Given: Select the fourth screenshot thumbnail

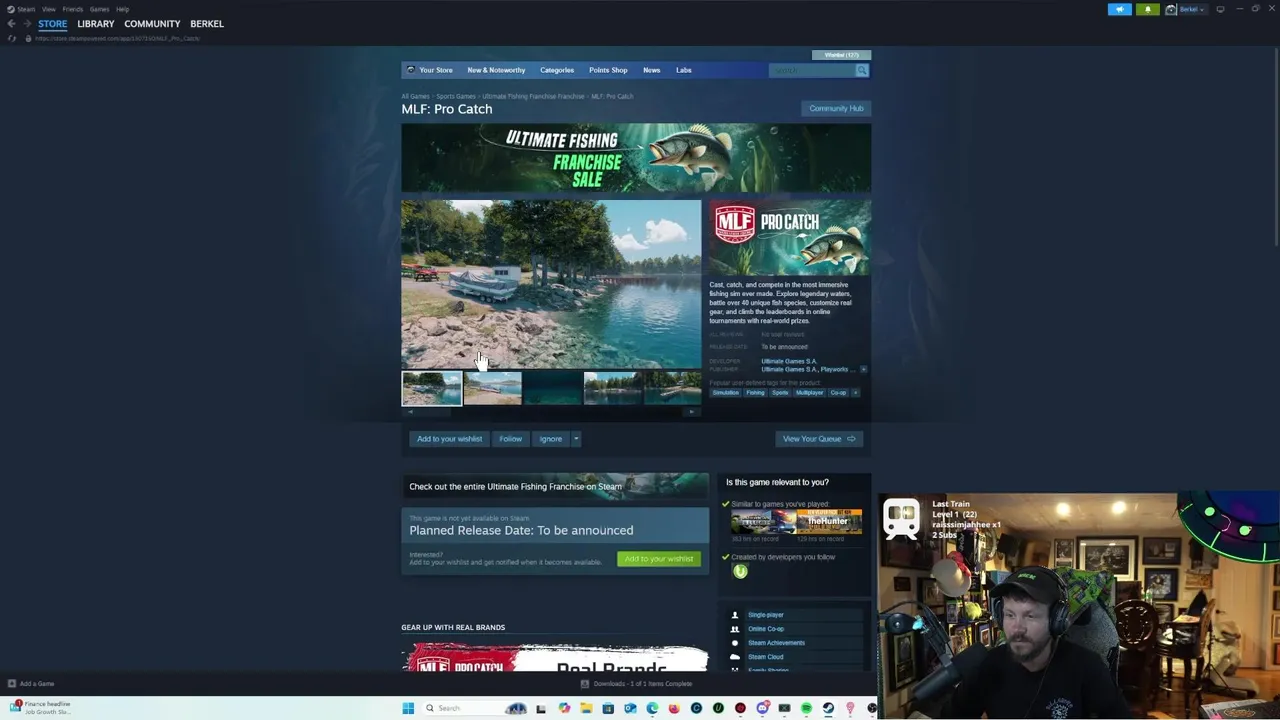Looking at the screenshot, I should (612, 388).
